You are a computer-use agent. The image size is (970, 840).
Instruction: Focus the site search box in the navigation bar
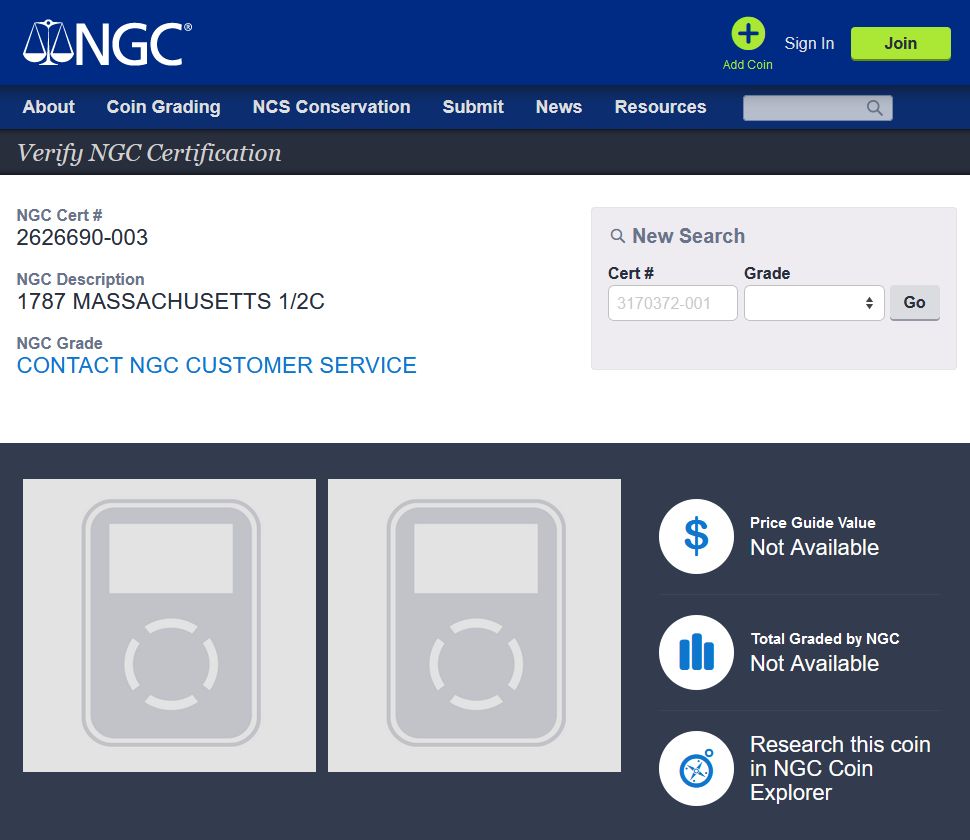click(817, 108)
